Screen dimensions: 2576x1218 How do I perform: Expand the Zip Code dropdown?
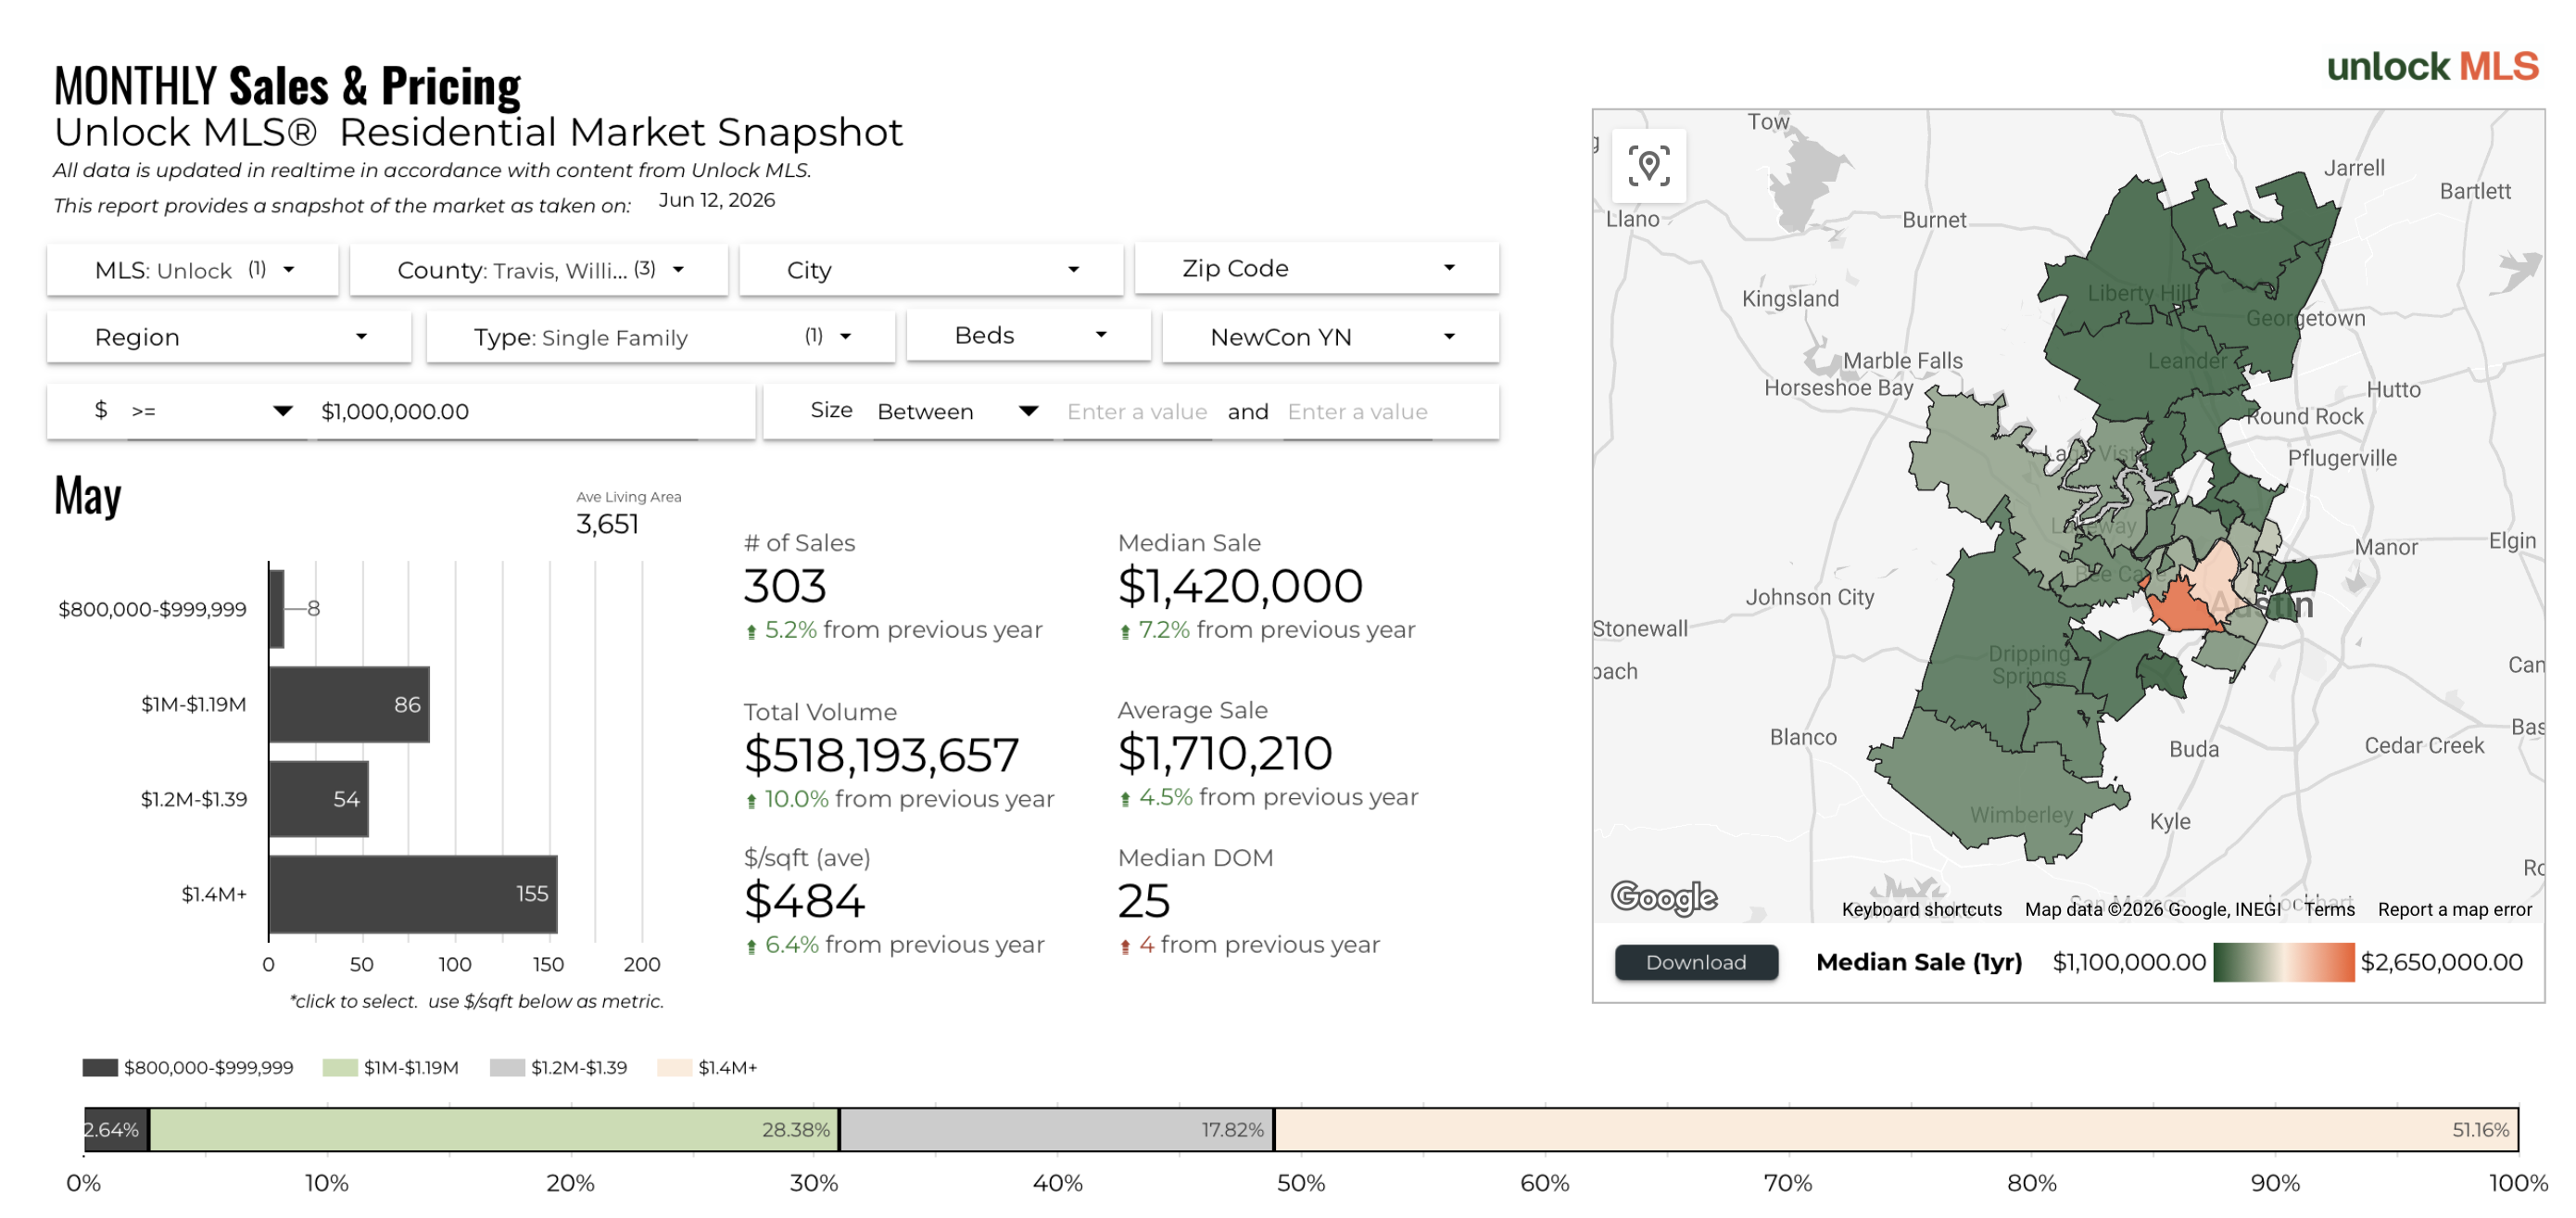1316,268
